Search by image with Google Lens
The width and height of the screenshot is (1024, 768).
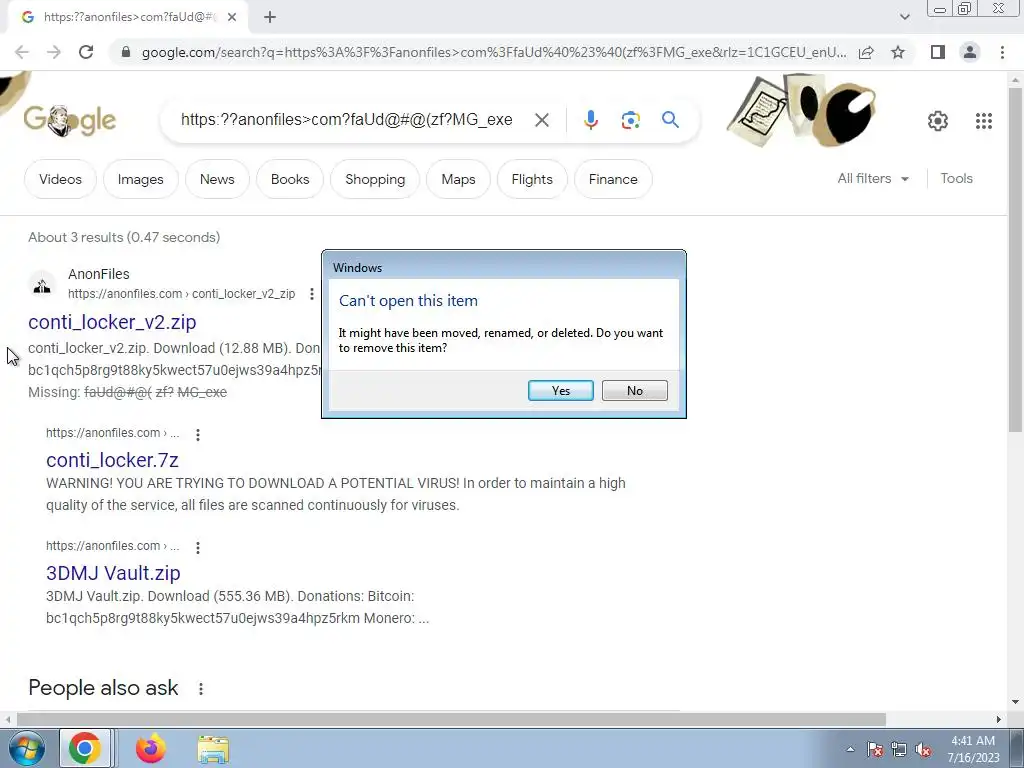point(630,120)
